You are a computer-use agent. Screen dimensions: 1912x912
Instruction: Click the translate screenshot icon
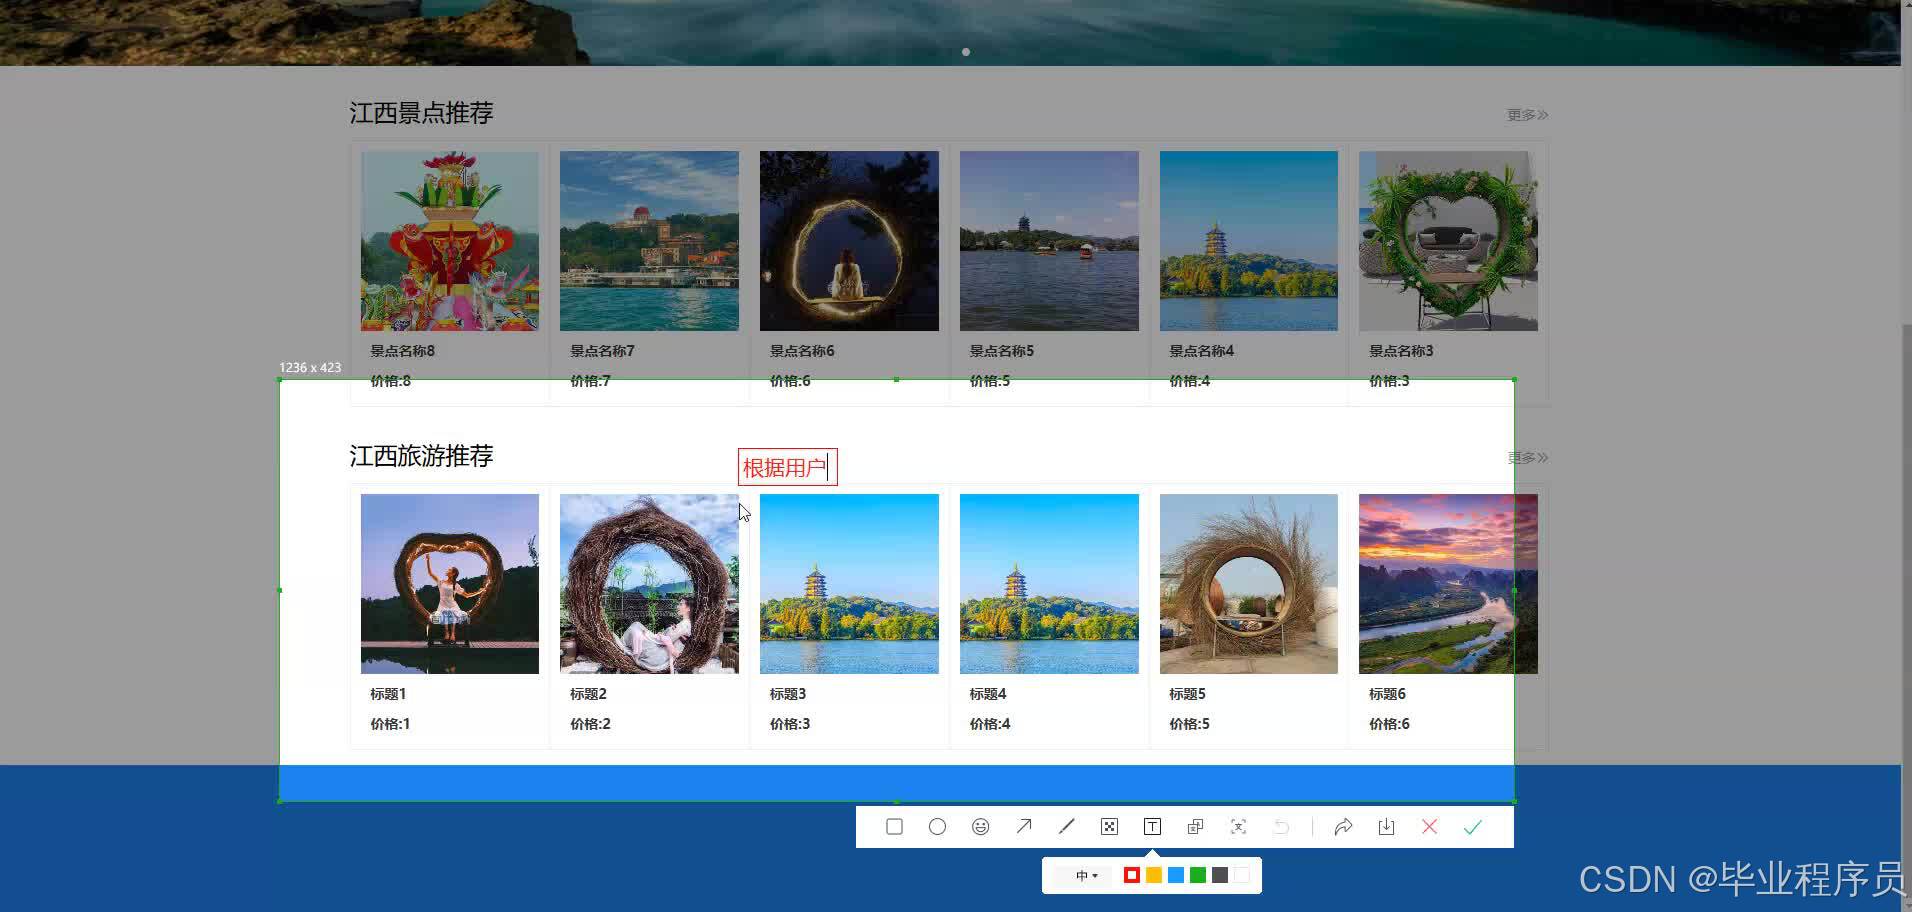point(1195,827)
